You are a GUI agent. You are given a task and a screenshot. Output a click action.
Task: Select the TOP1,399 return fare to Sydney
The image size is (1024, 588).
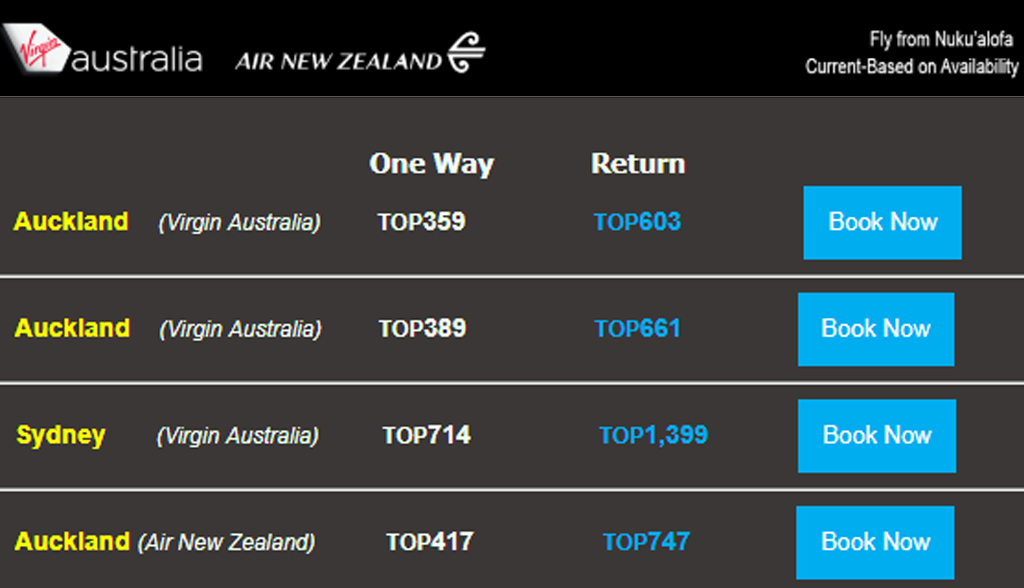coord(653,435)
